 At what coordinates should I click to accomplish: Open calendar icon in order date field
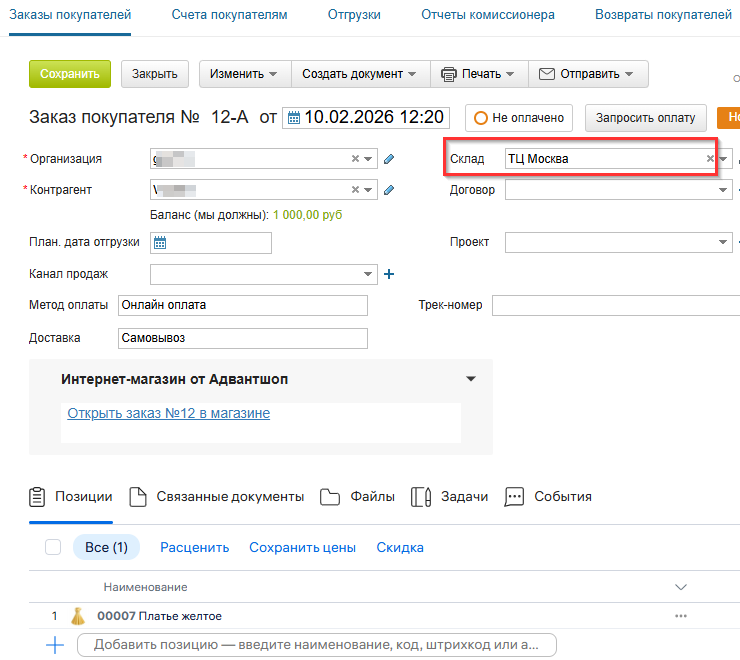[294, 118]
